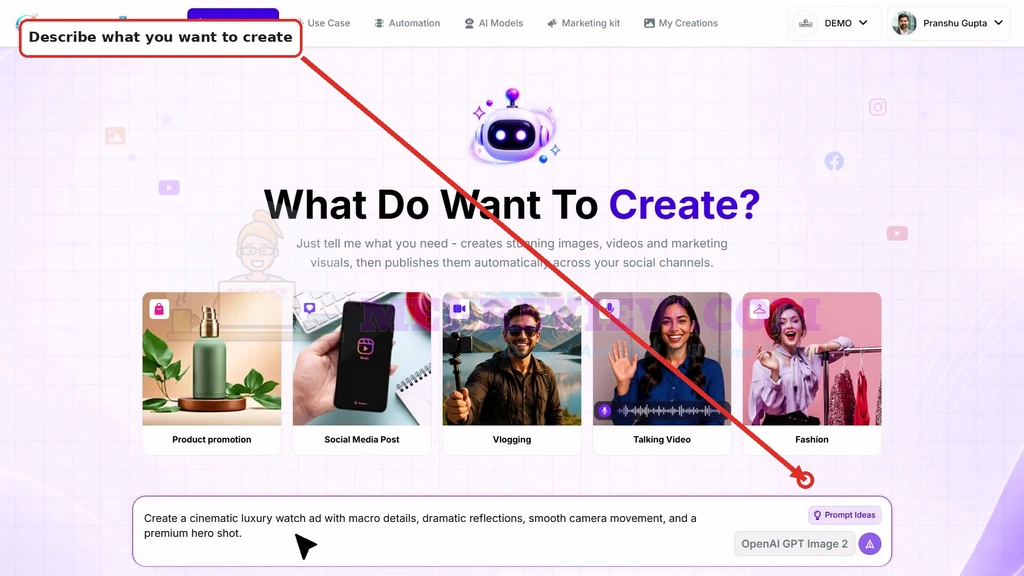Click the video camera icon on Vlogging card
The height and width of the screenshot is (576, 1024).
click(460, 308)
